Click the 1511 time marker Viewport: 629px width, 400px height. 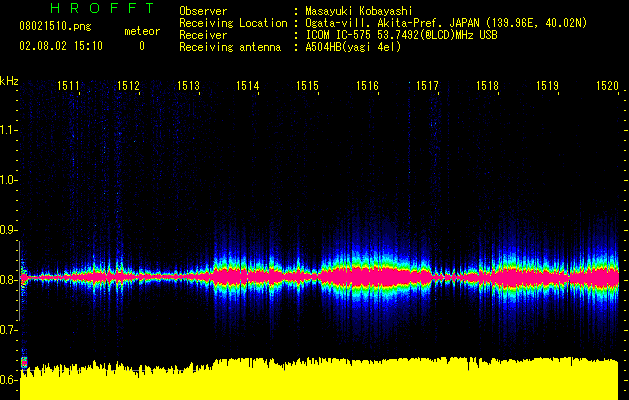[x=68, y=86]
